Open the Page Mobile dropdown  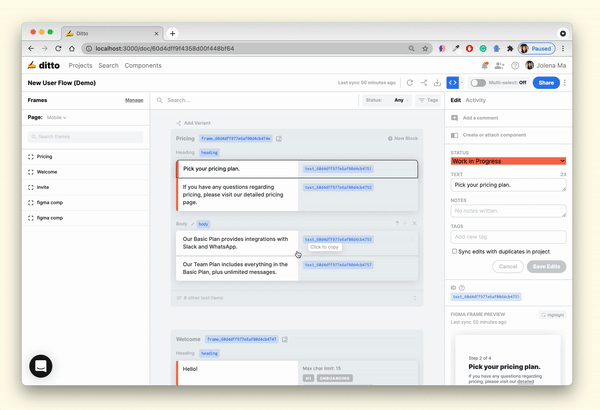click(x=56, y=118)
